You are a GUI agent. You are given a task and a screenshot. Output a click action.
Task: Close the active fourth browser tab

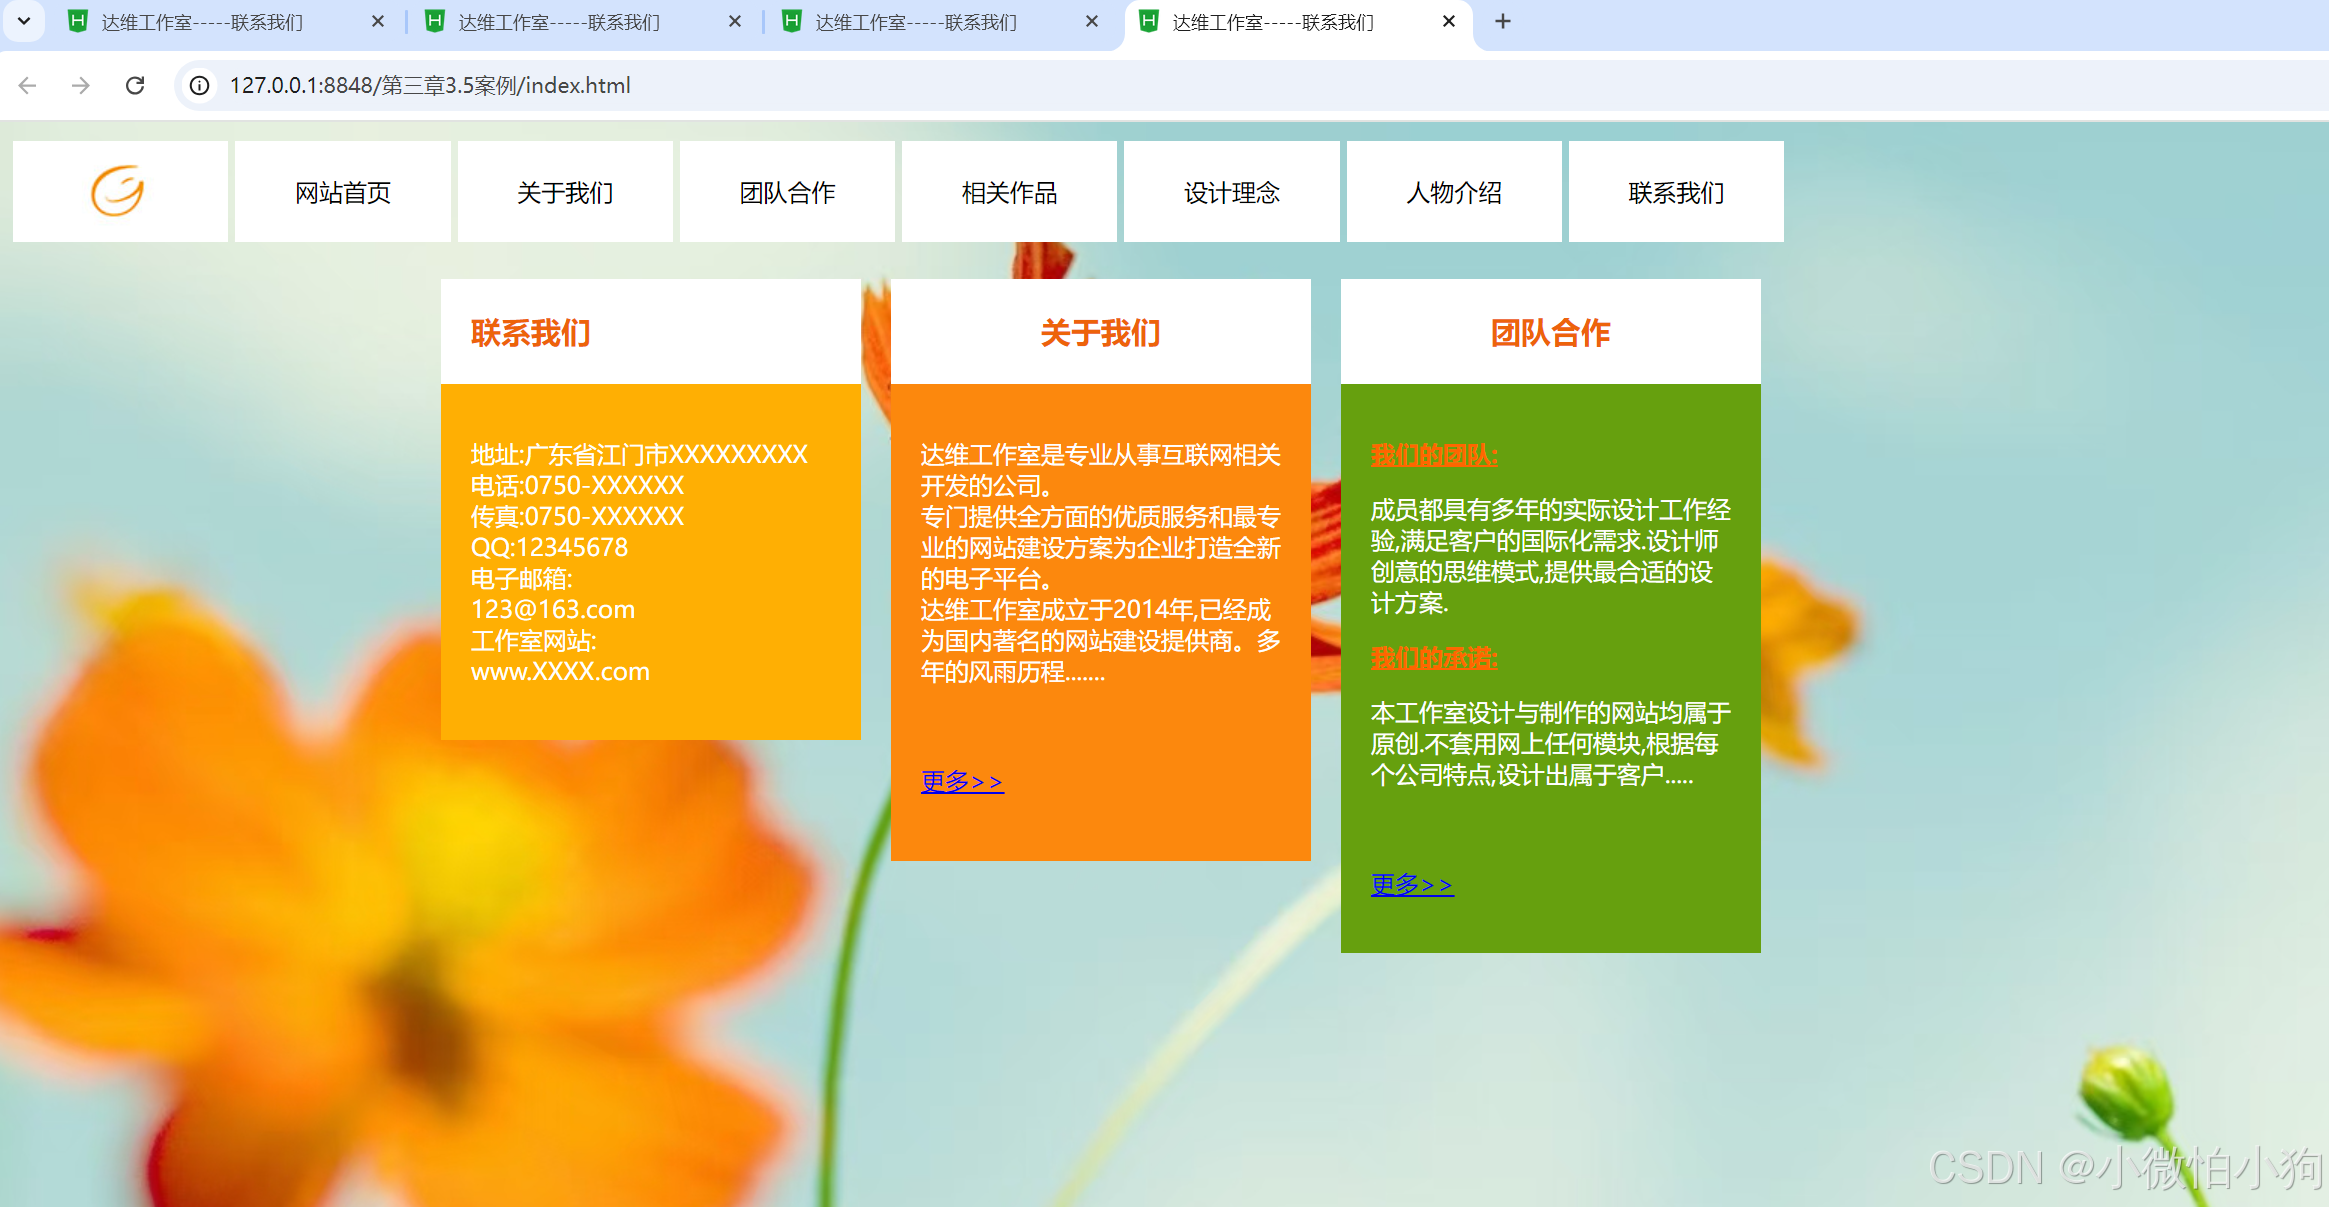[x=1449, y=21]
